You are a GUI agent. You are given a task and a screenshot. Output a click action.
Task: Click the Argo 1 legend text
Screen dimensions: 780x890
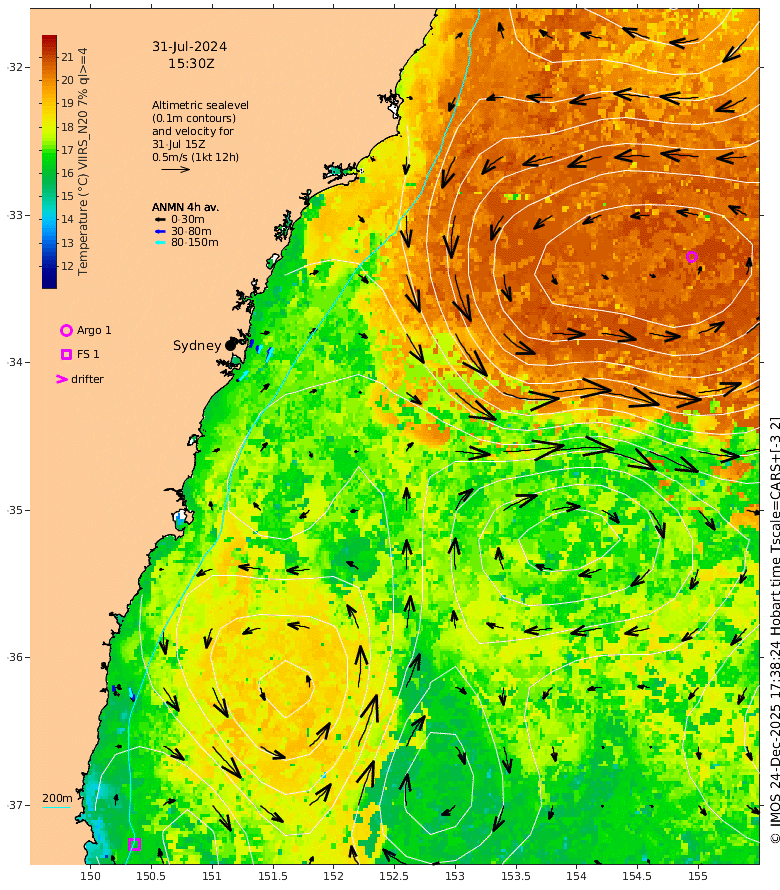(x=94, y=330)
